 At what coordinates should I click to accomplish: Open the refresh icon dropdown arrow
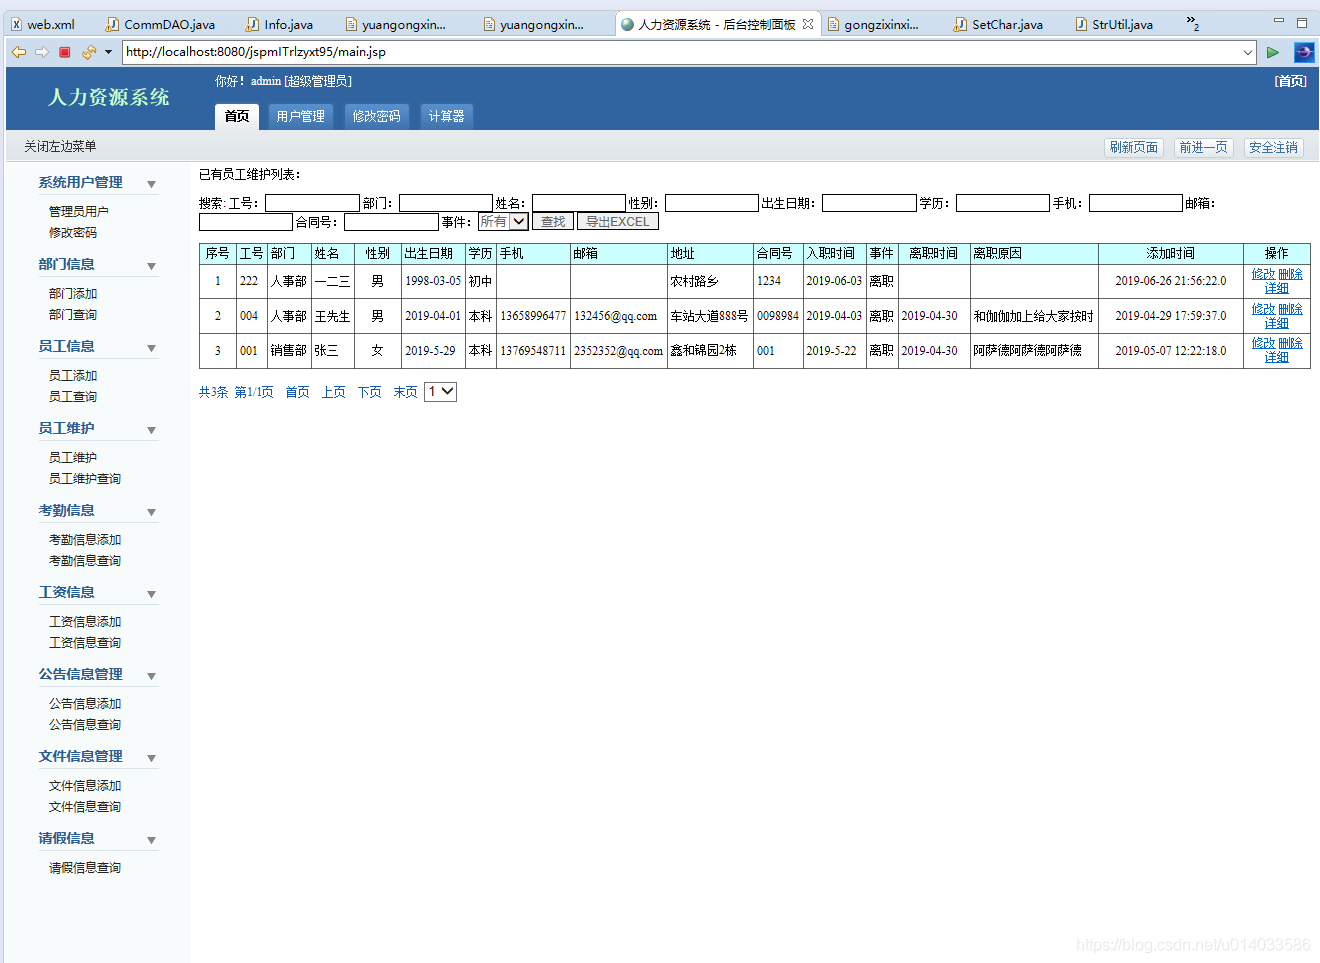(108, 52)
